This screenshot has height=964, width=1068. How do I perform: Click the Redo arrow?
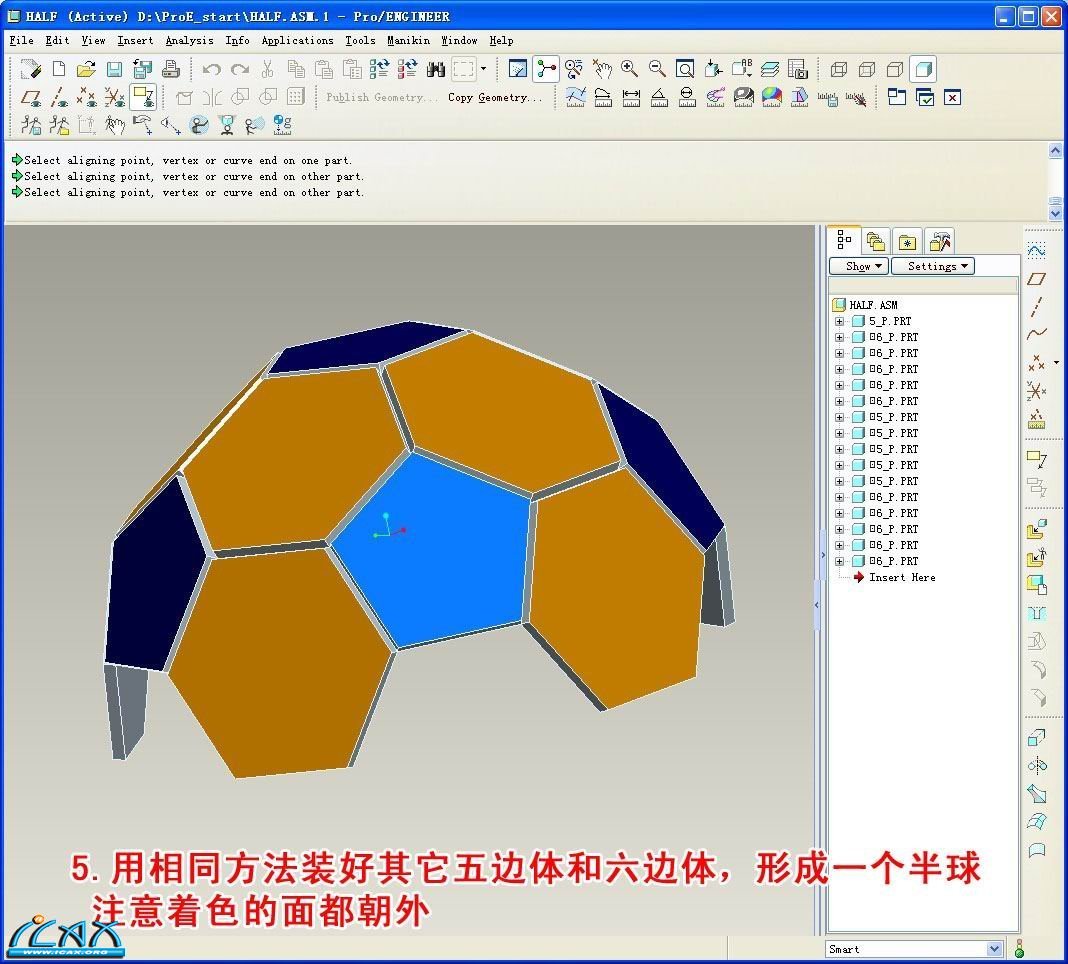(240, 69)
